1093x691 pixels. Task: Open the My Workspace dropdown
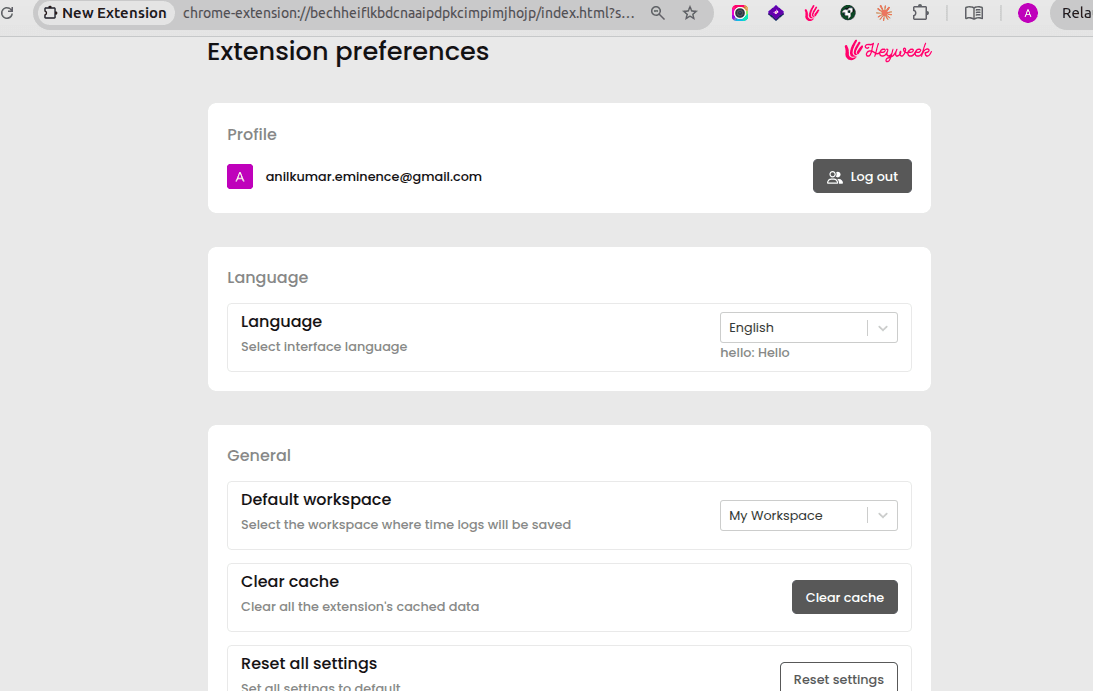coord(809,515)
